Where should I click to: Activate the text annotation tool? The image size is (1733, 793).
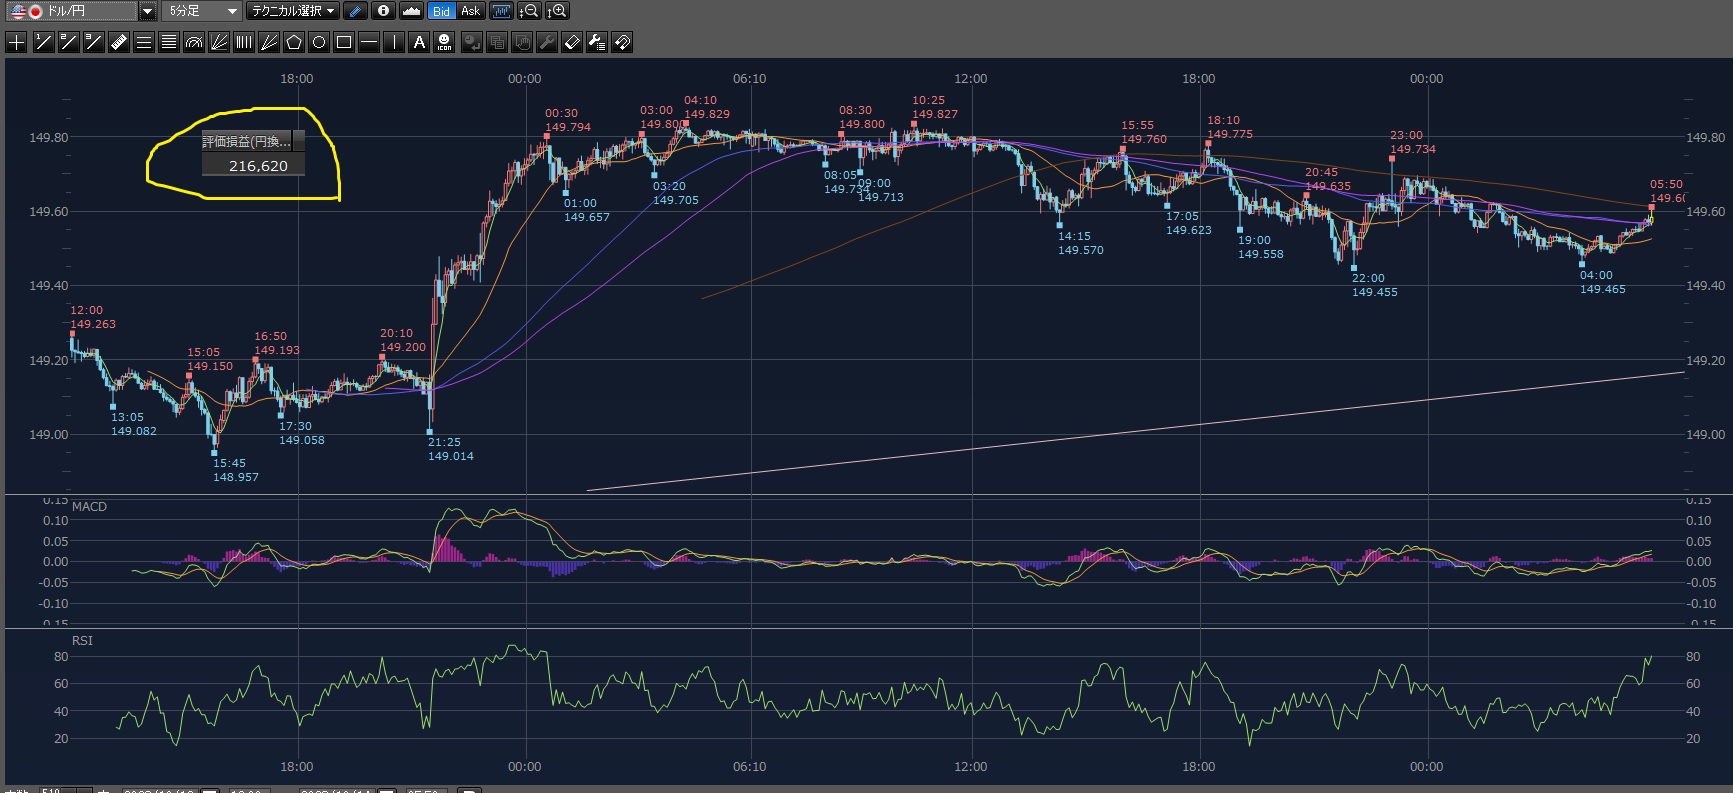tap(419, 42)
